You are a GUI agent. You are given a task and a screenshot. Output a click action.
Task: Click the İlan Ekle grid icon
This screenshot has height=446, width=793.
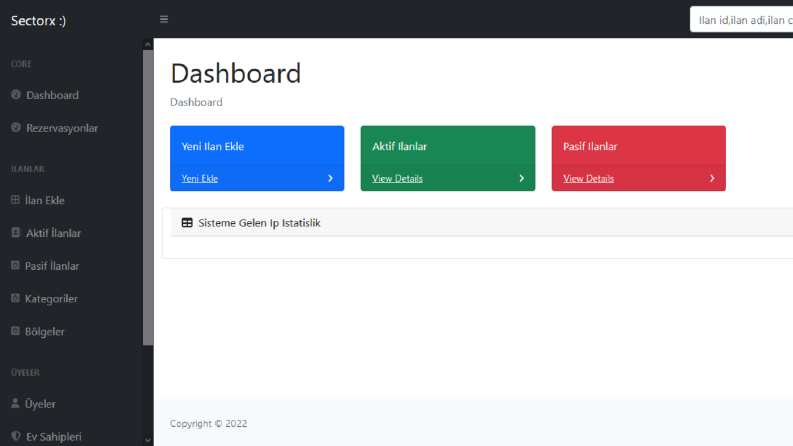tap(16, 200)
